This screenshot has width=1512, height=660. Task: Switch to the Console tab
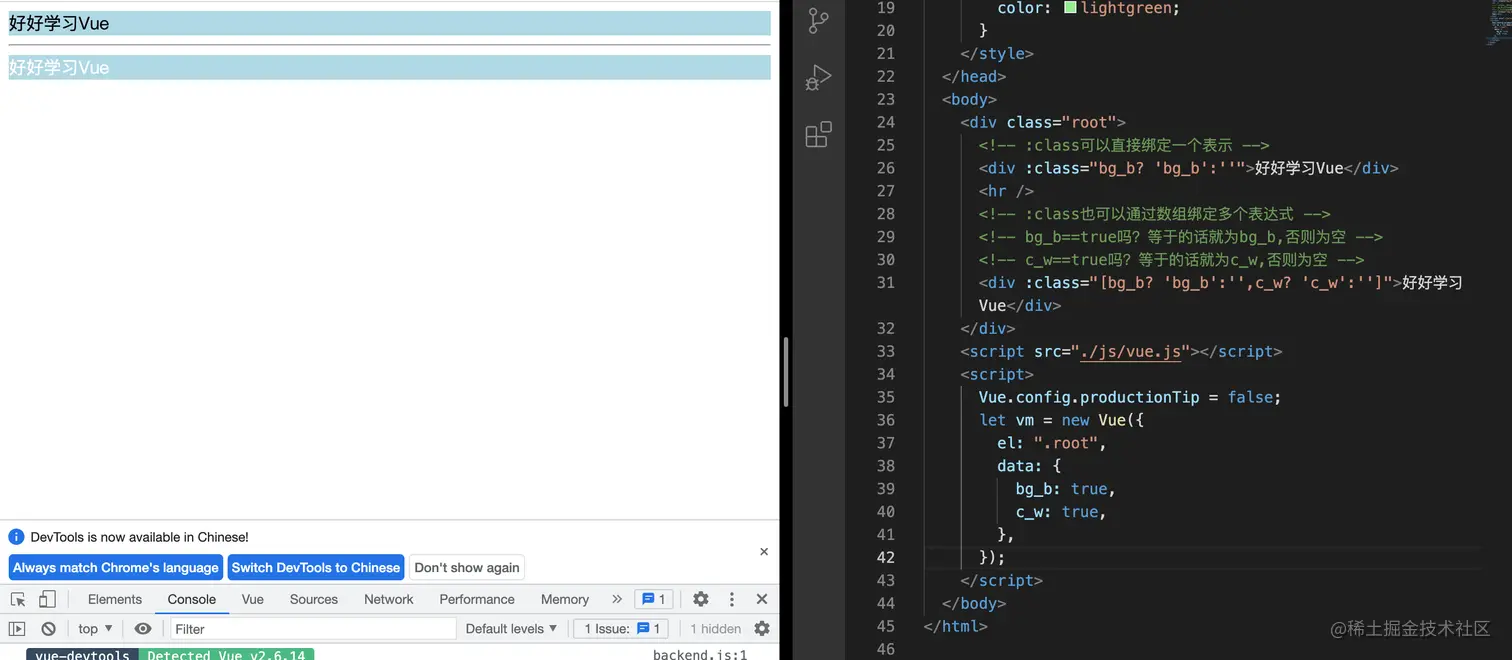pyautogui.click(x=192, y=599)
